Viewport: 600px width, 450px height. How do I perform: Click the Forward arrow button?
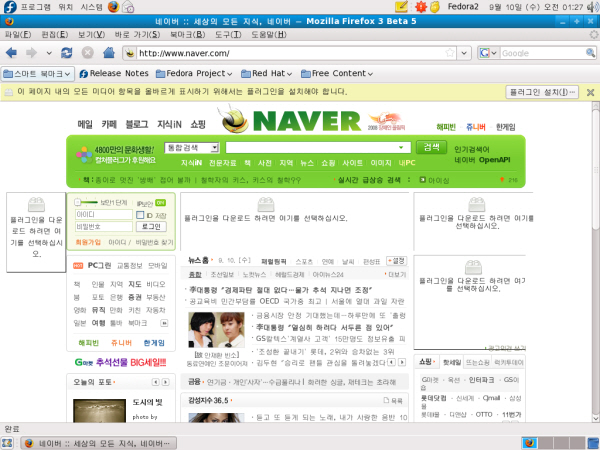point(31,53)
